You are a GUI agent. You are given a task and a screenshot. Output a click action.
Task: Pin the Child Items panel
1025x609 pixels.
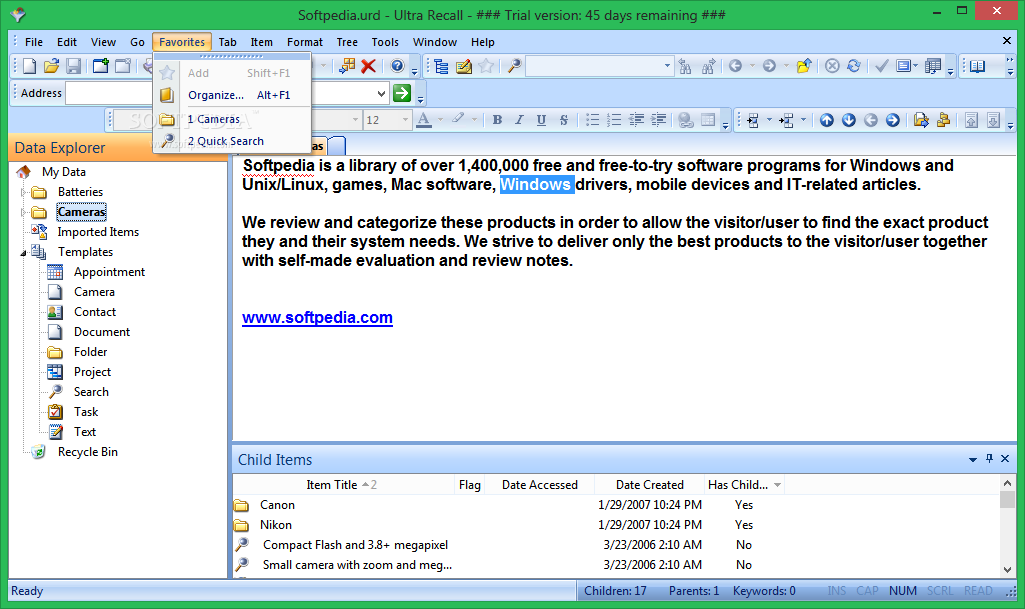pyautogui.click(x=989, y=459)
